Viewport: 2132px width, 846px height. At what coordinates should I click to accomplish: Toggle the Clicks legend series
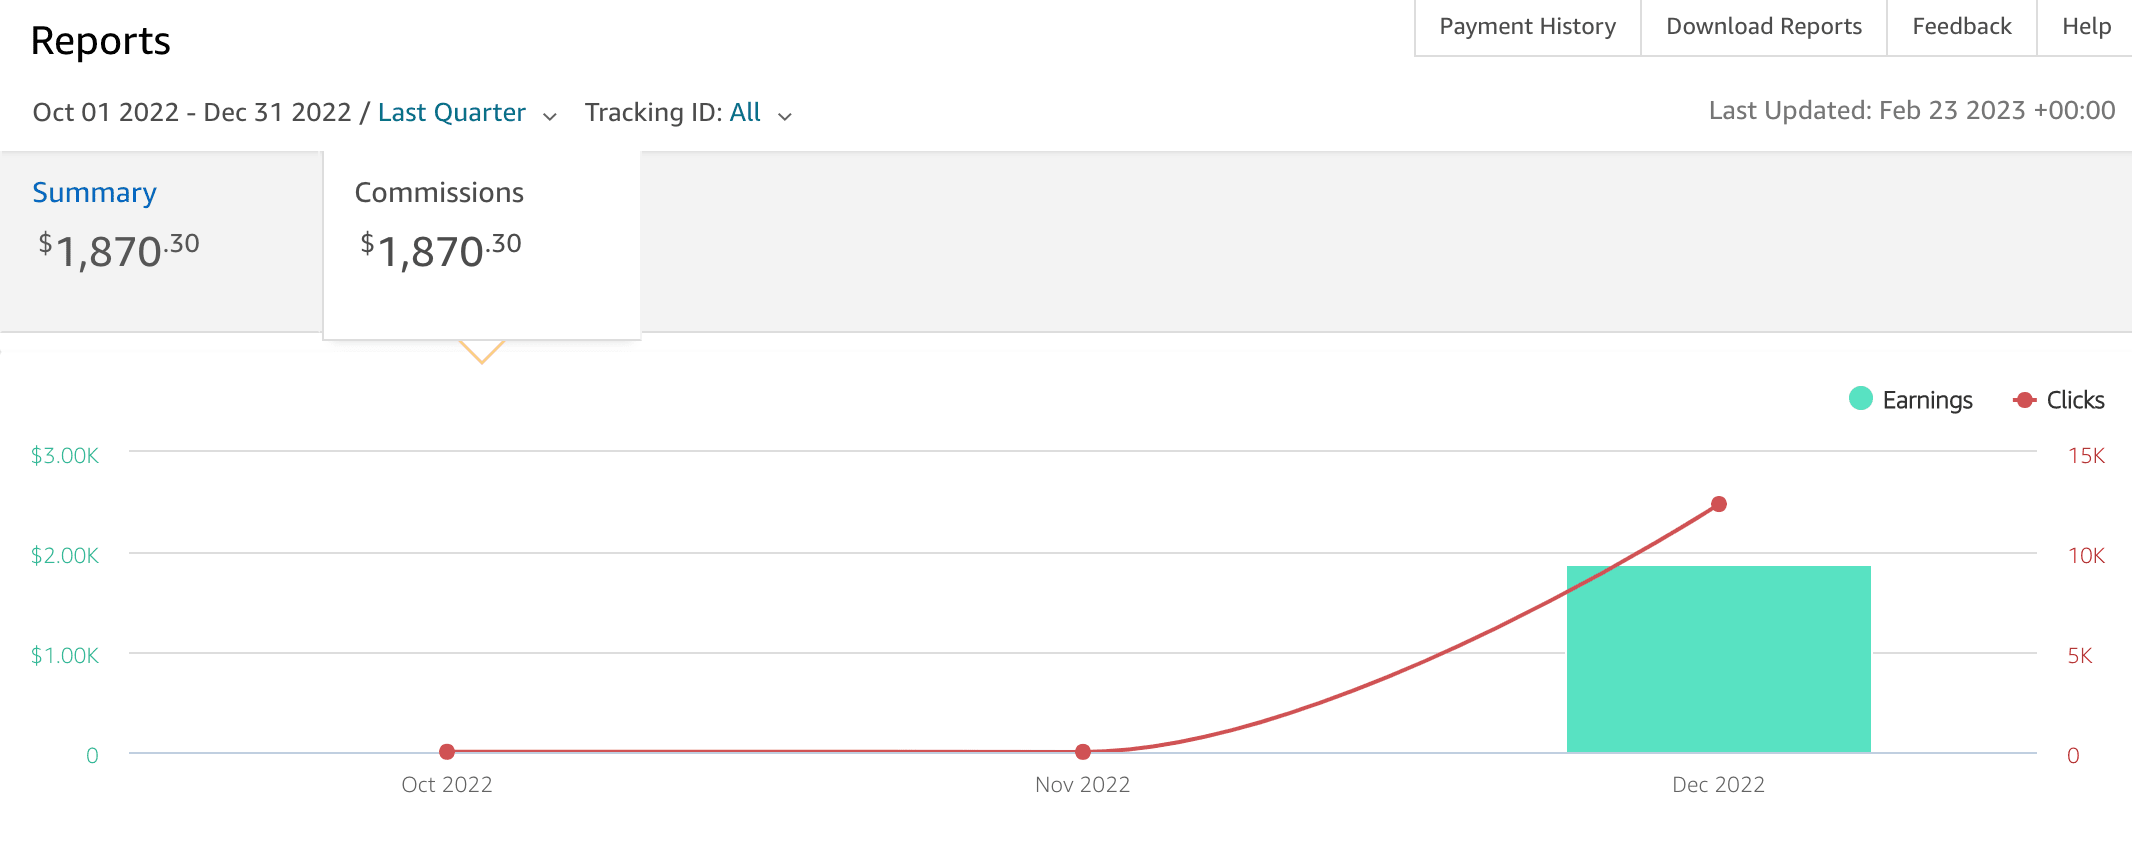[2075, 400]
